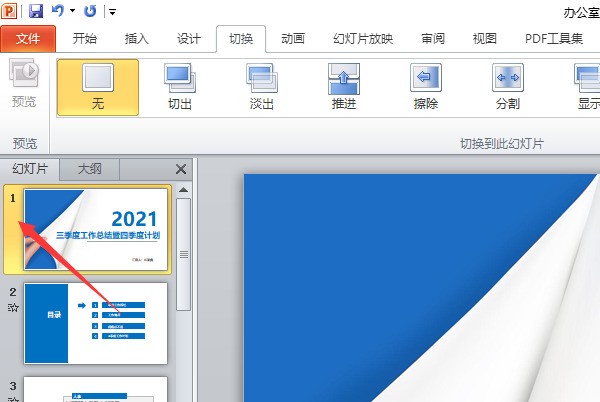600x402 pixels.
Task: Select the 切出 transition effect
Action: [179, 86]
